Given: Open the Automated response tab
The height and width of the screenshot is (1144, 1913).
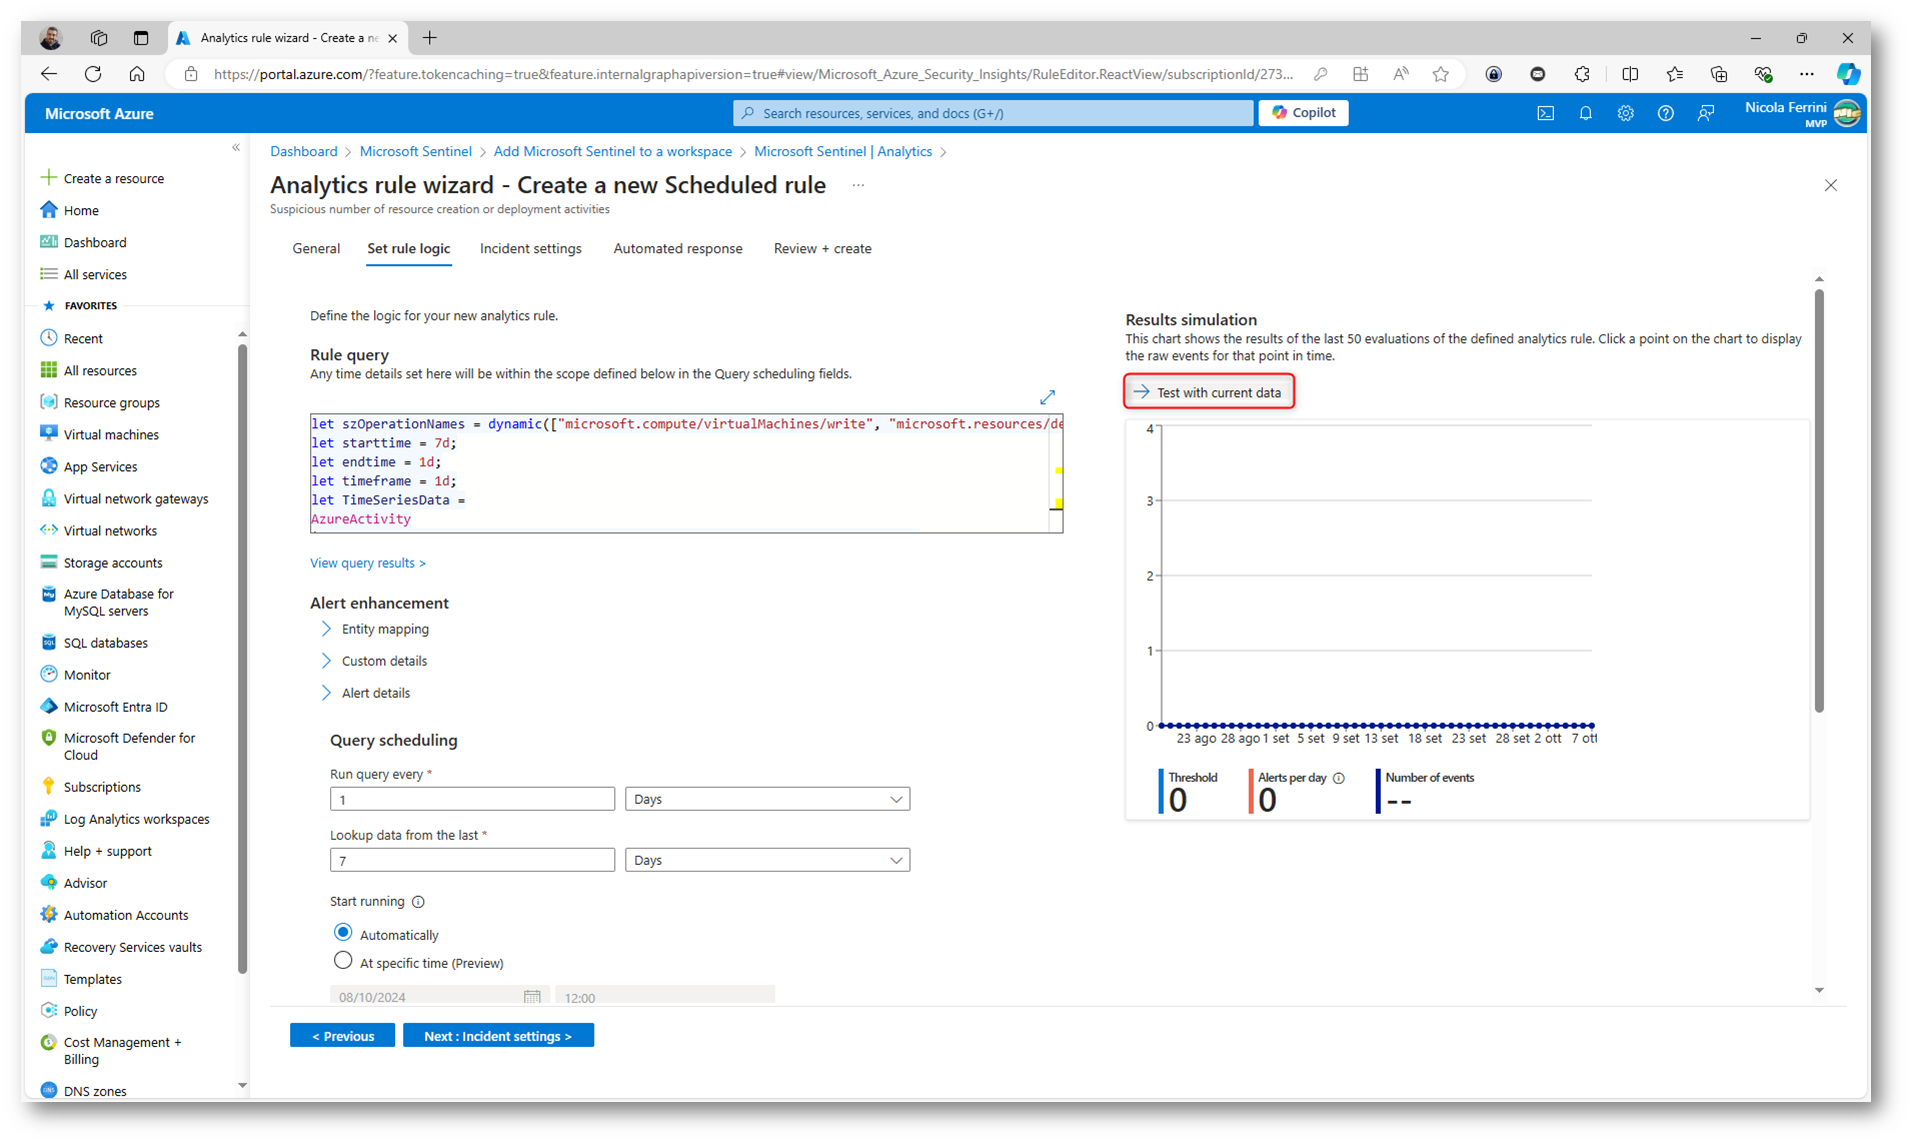Looking at the screenshot, I should (677, 249).
